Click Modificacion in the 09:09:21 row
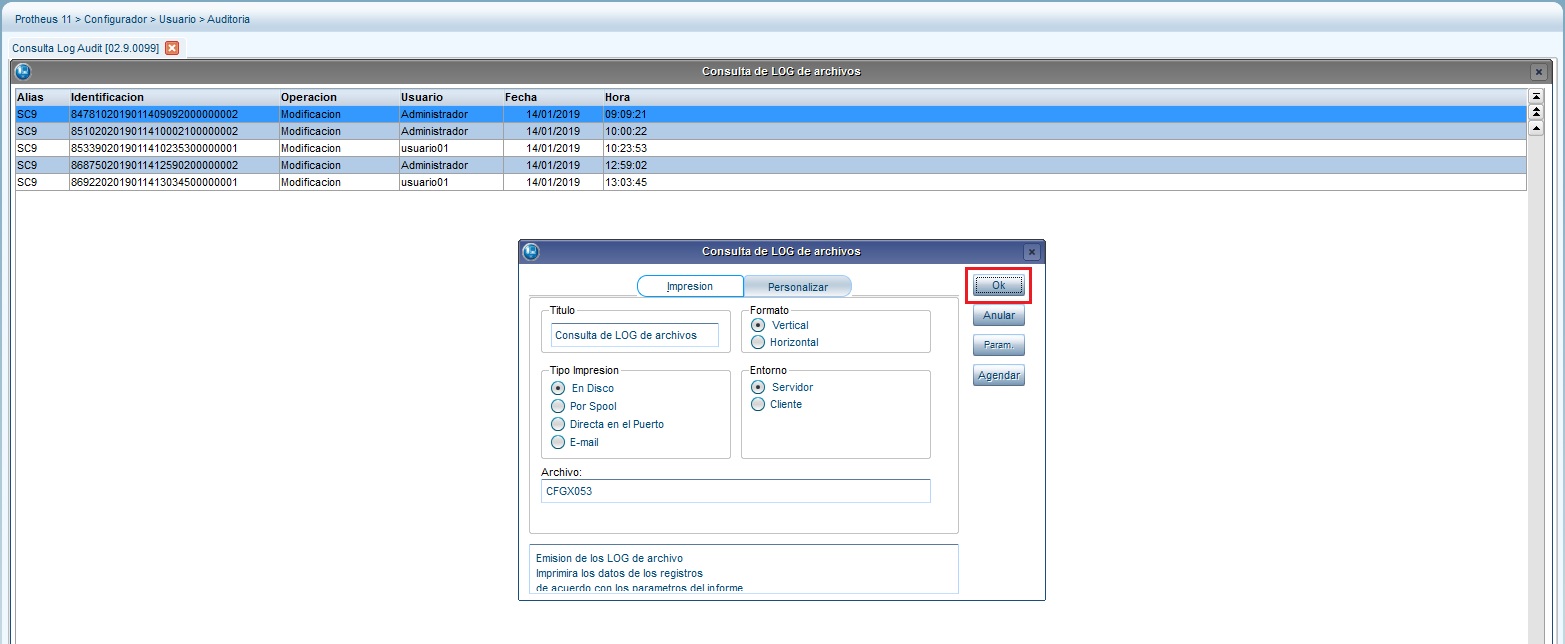 click(311, 114)
